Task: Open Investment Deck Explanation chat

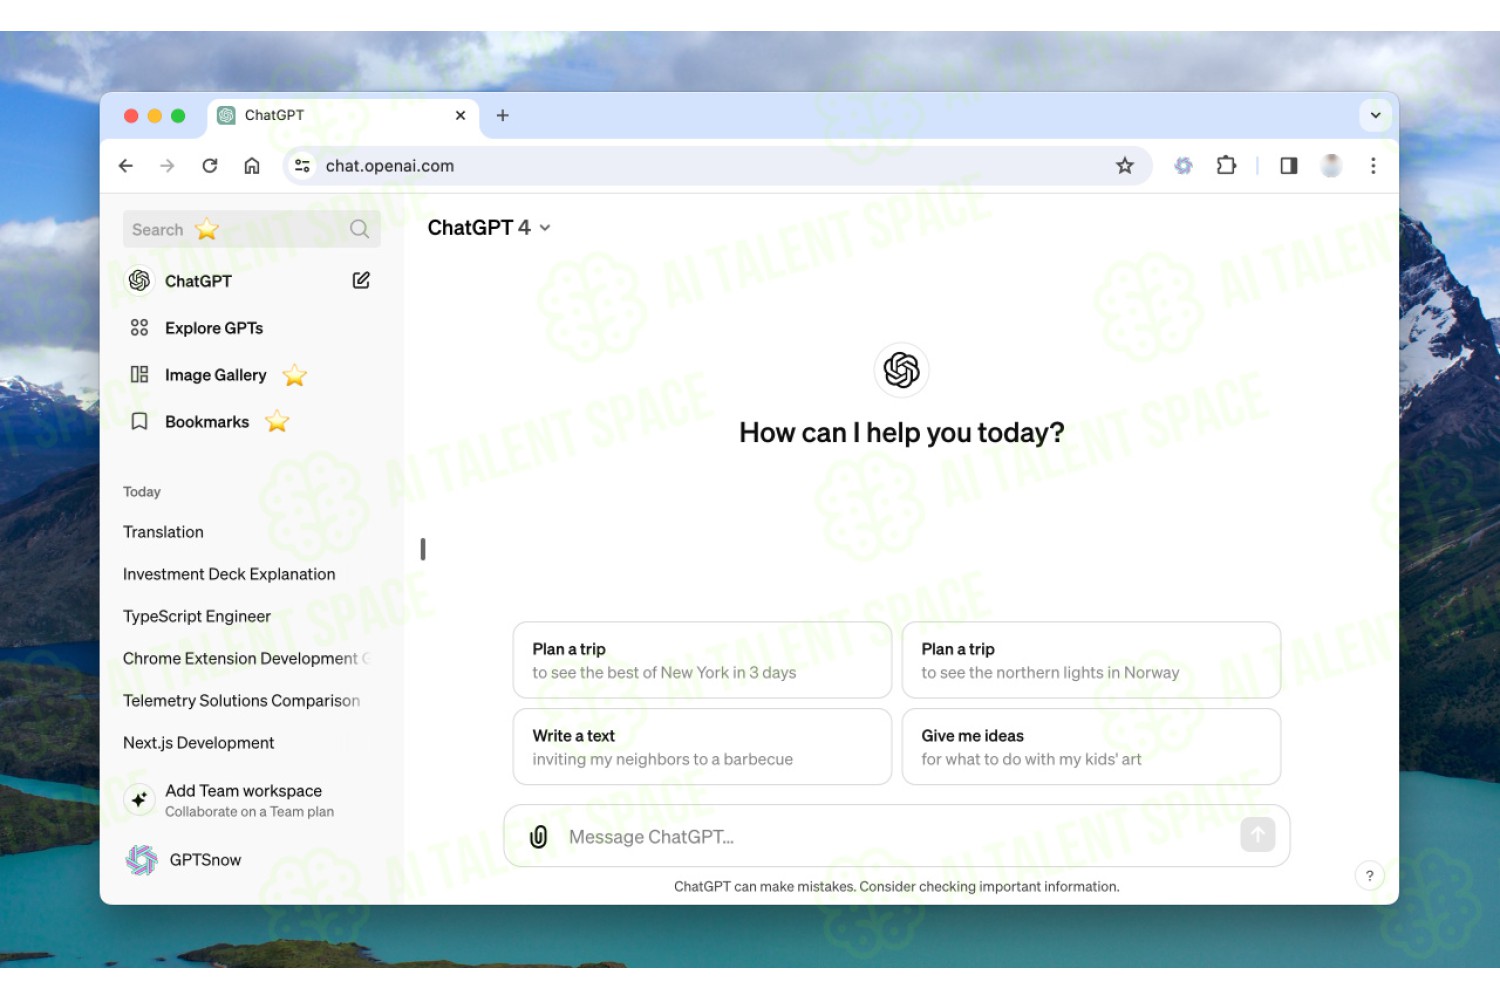Action: (x=229, y=574)
